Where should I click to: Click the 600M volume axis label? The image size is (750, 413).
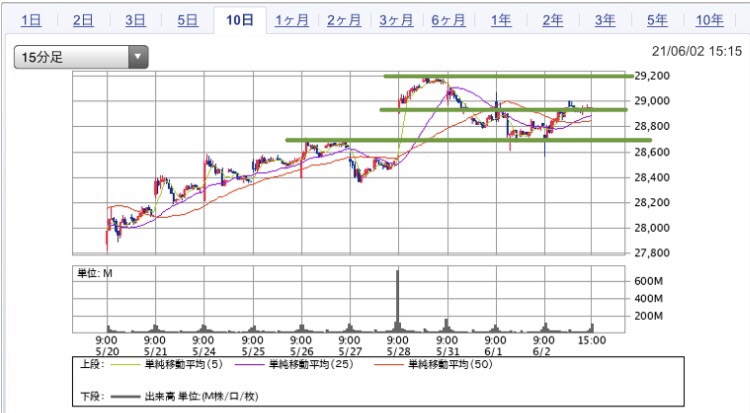649,281
